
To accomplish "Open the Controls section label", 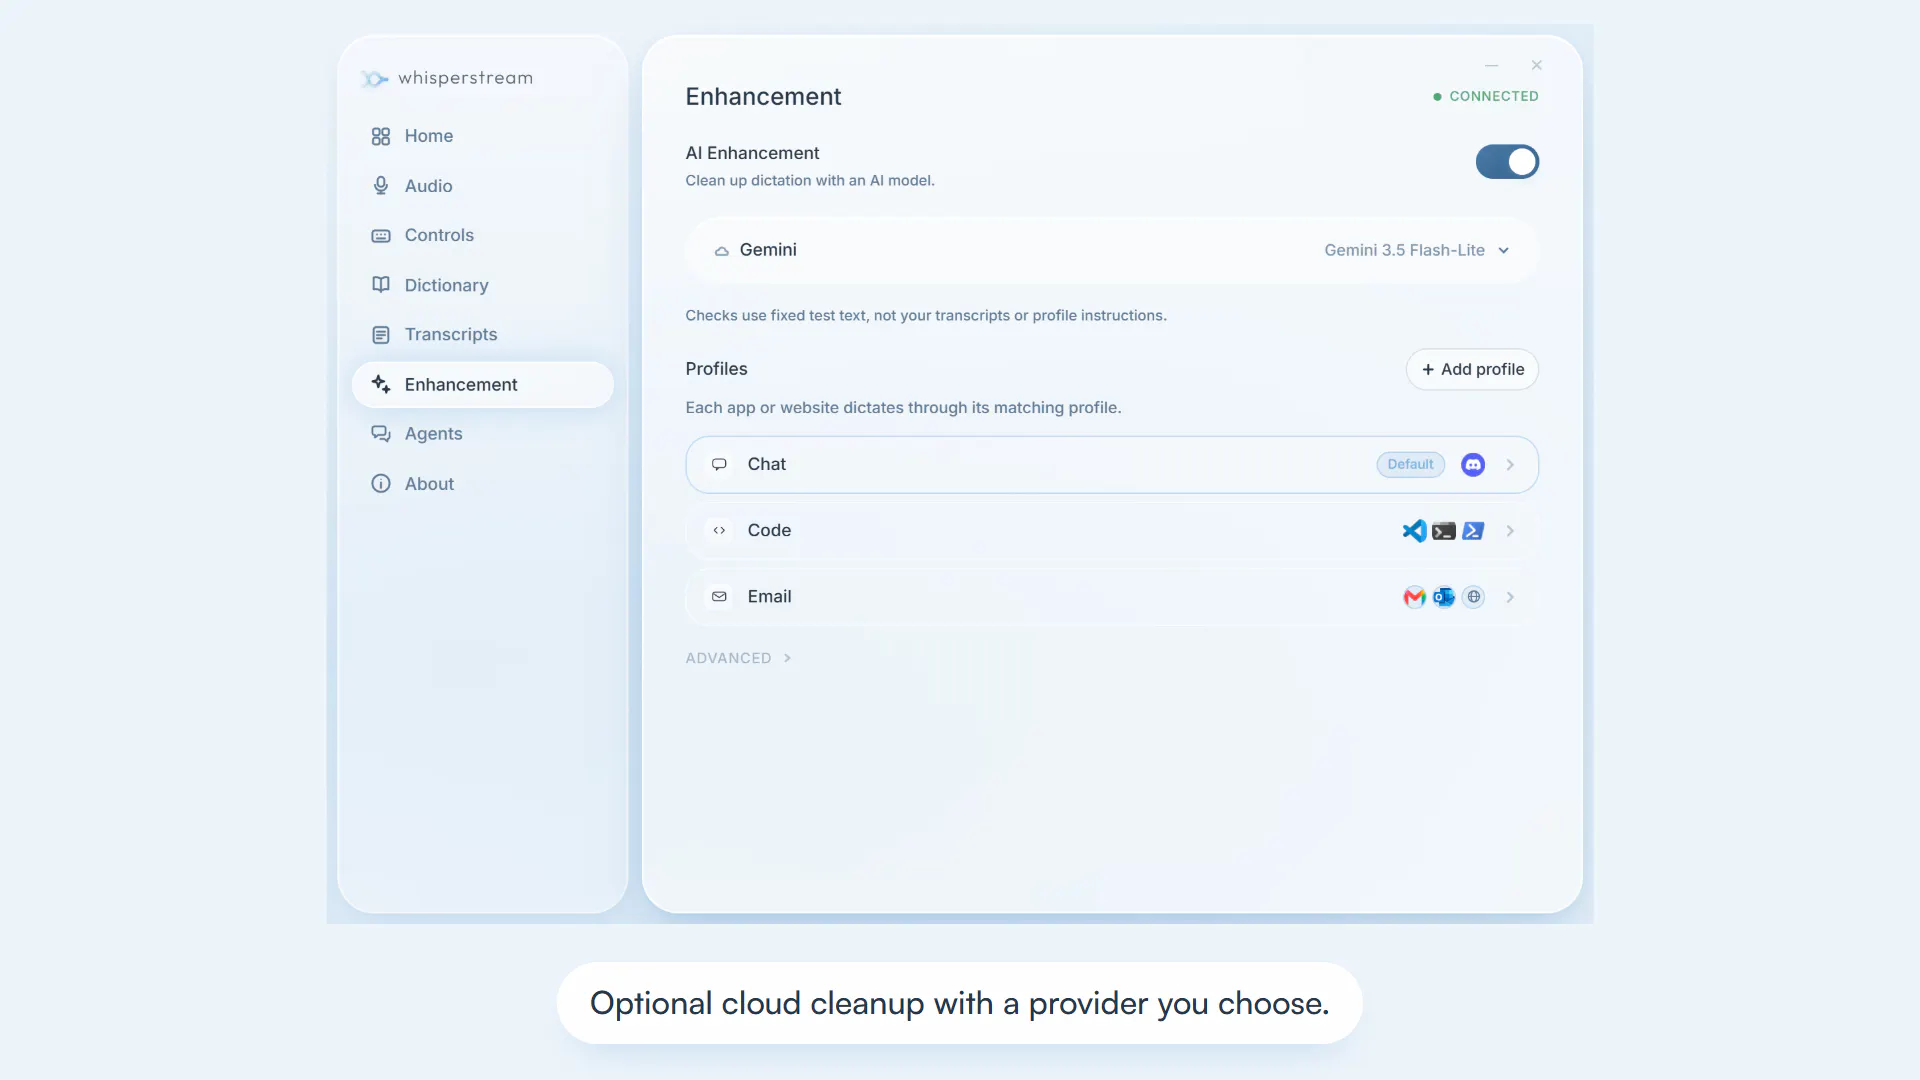I will 439,236.
